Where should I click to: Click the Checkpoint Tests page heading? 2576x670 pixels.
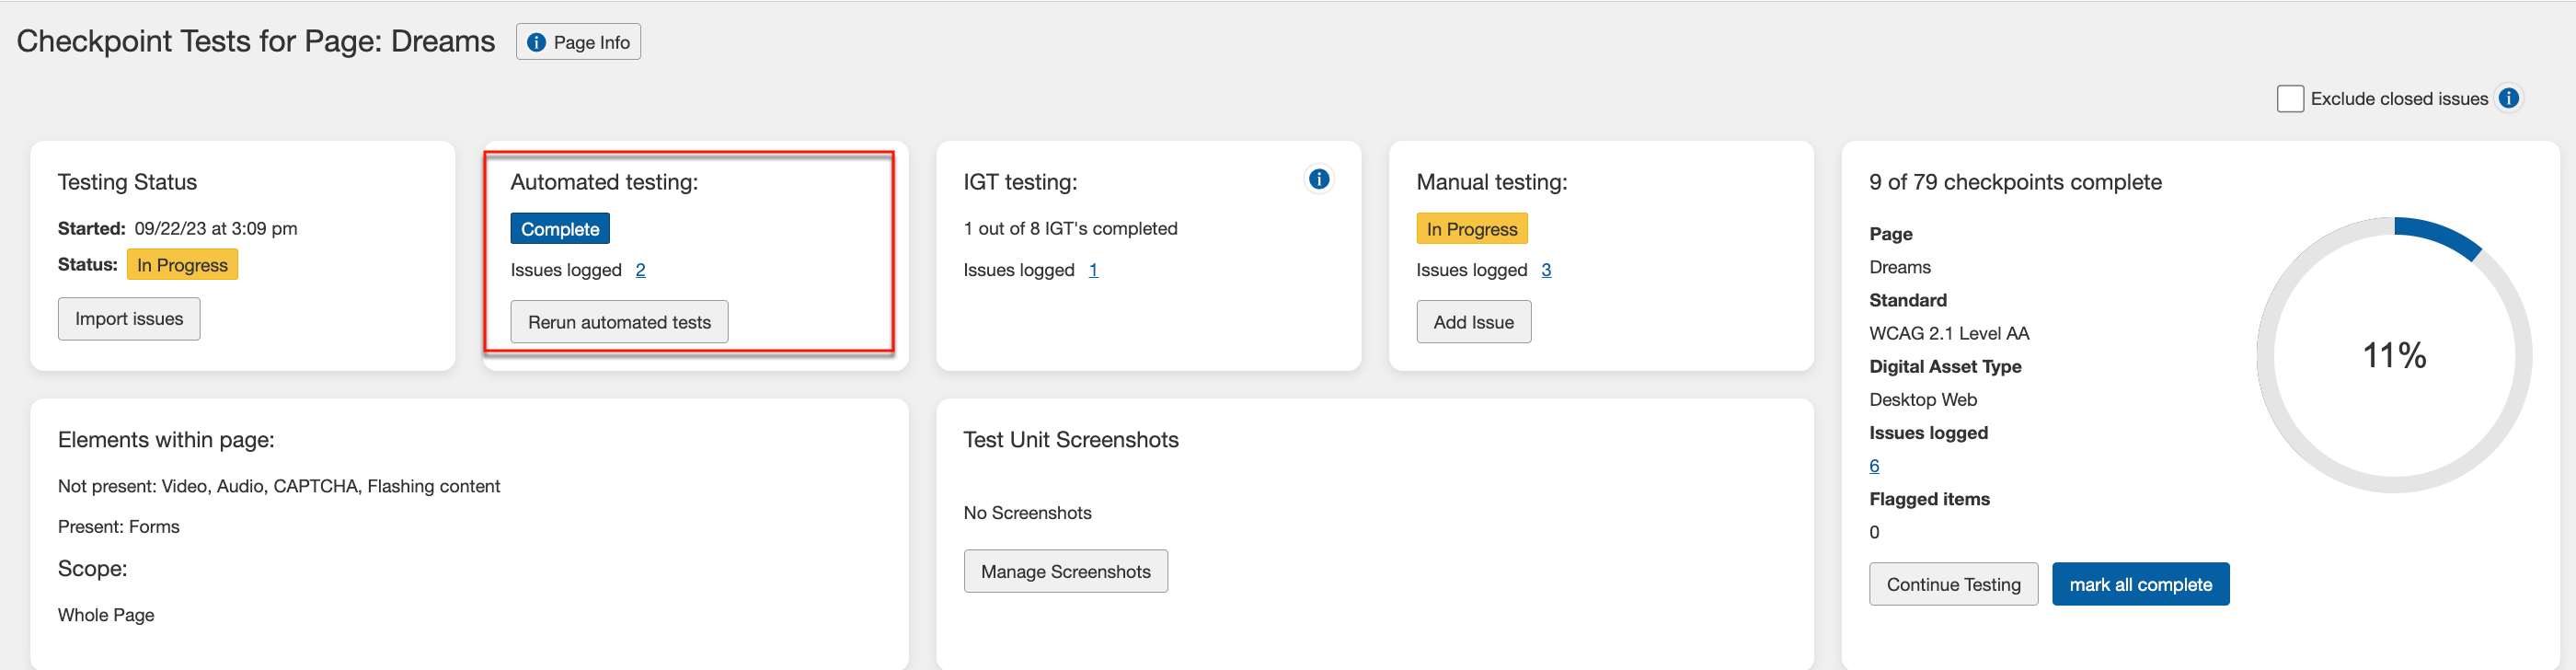(x=256, y=41)
